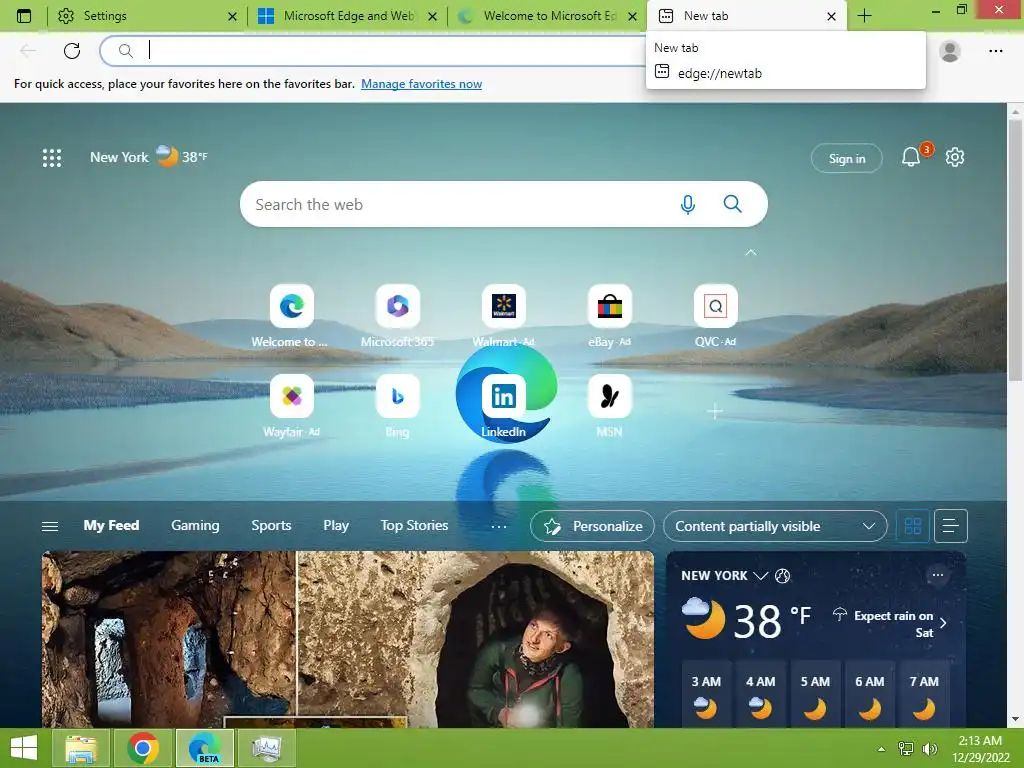Open Edge settings and more menu
The width and height of the screenshot is (1024, 768).
tap(995, 50)
